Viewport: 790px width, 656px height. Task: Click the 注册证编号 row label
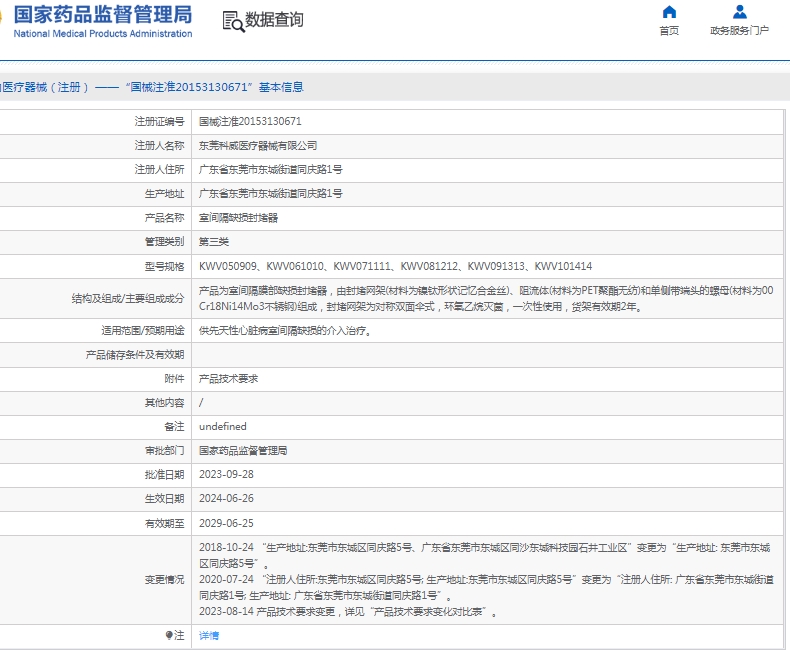(159, 121)
